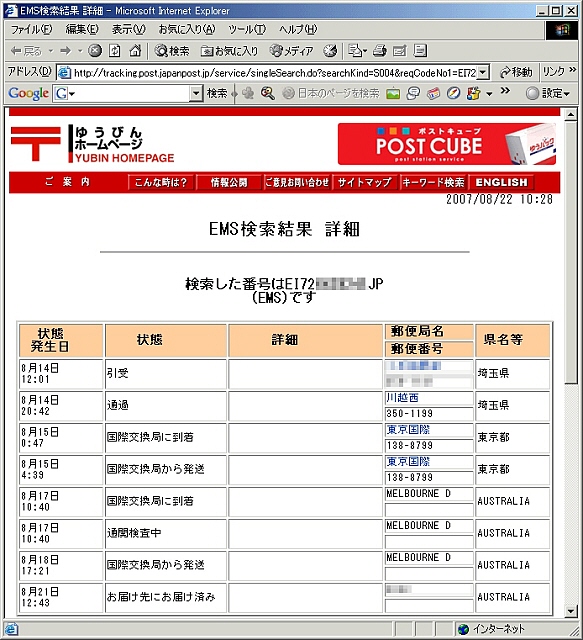This screenshot has height=640, width=583.
Task: Click the 移動 Go button
Action: point(516,72)
